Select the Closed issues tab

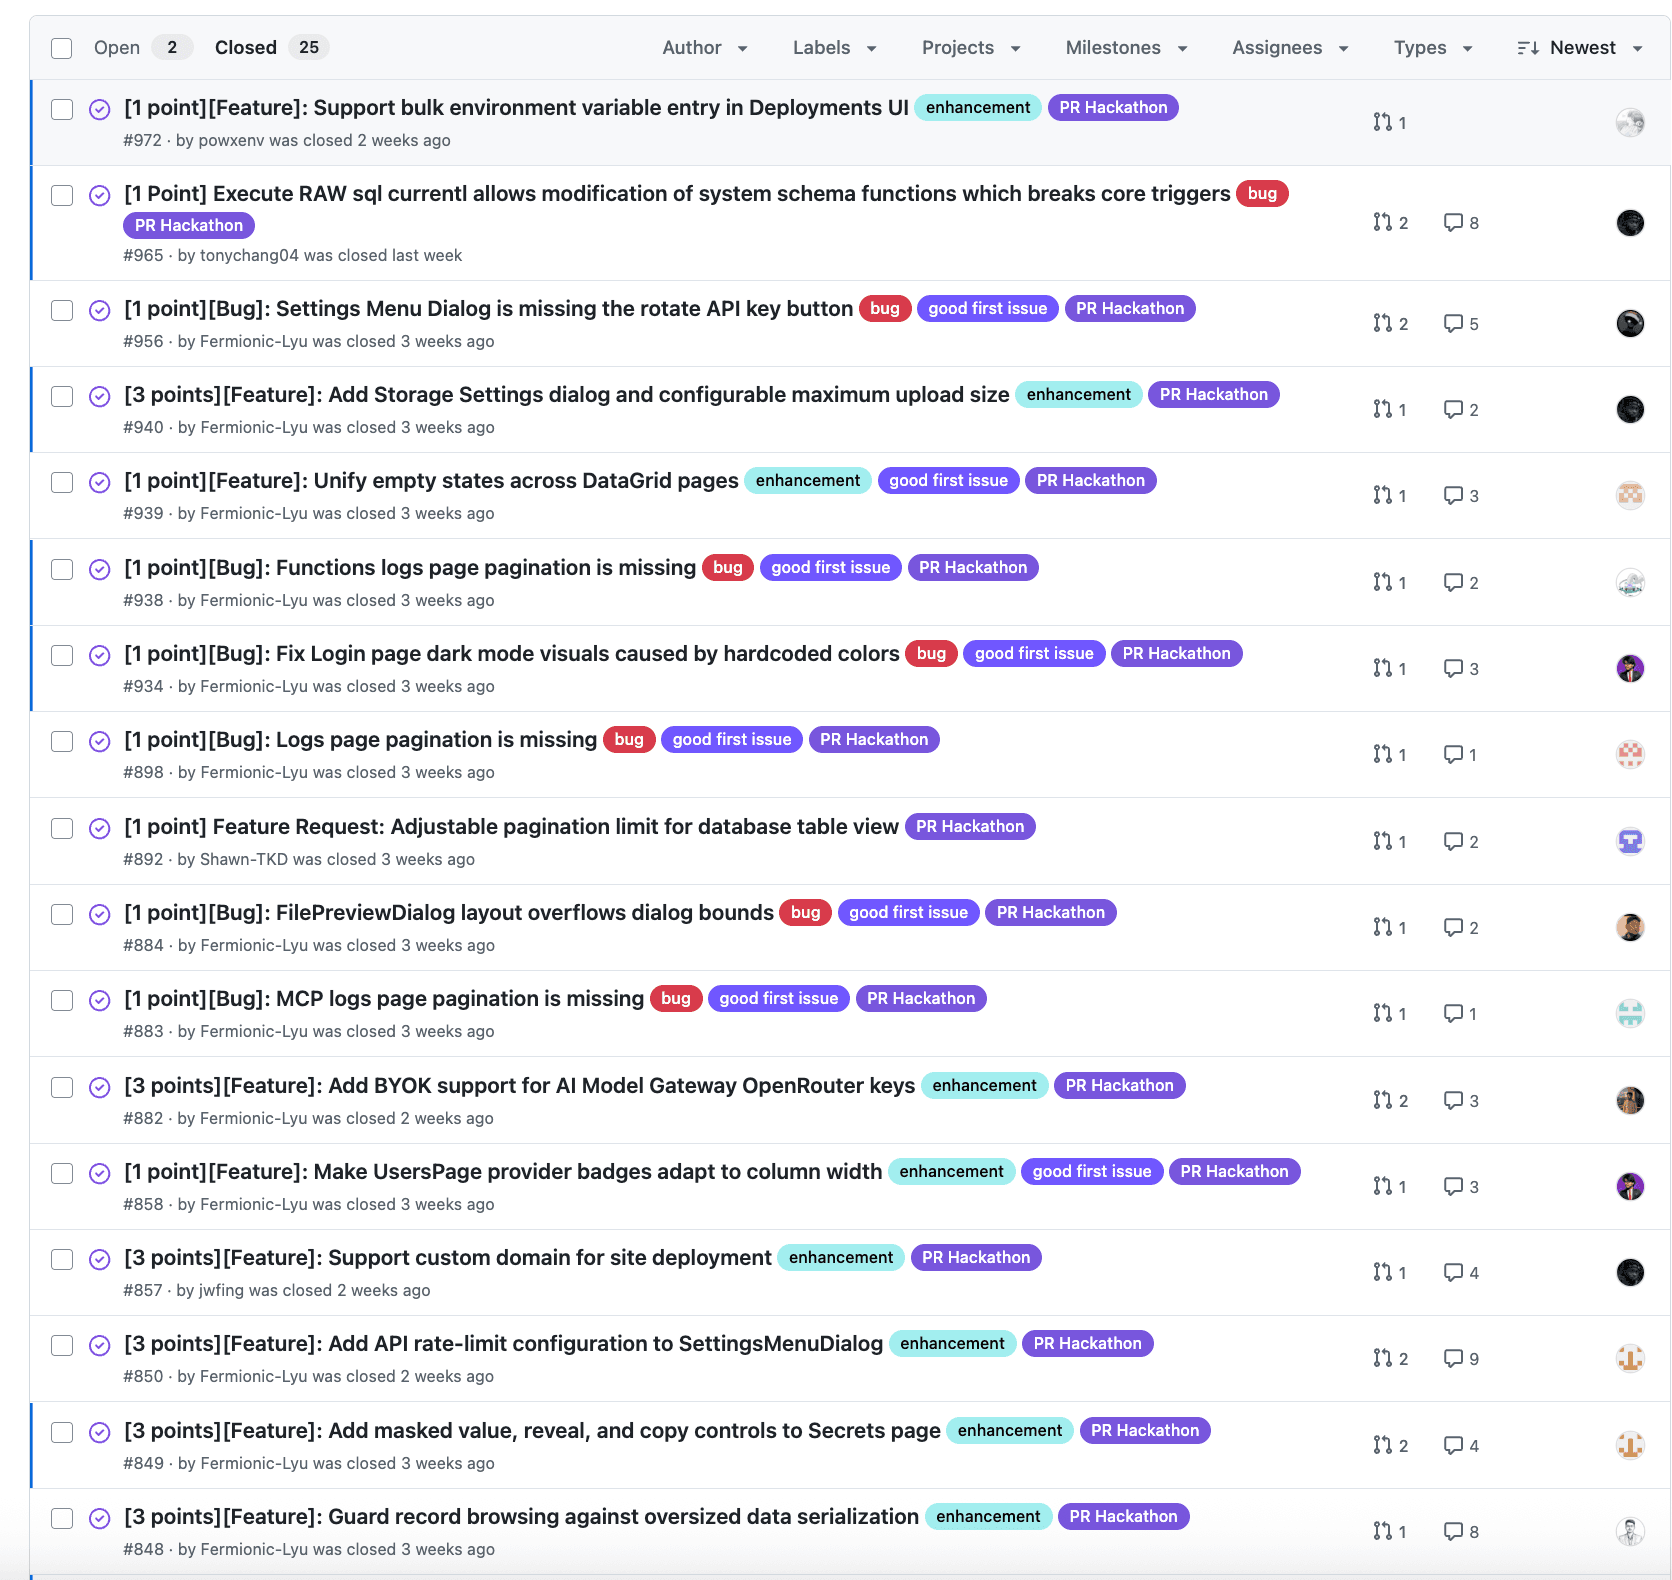pos(246,48)
